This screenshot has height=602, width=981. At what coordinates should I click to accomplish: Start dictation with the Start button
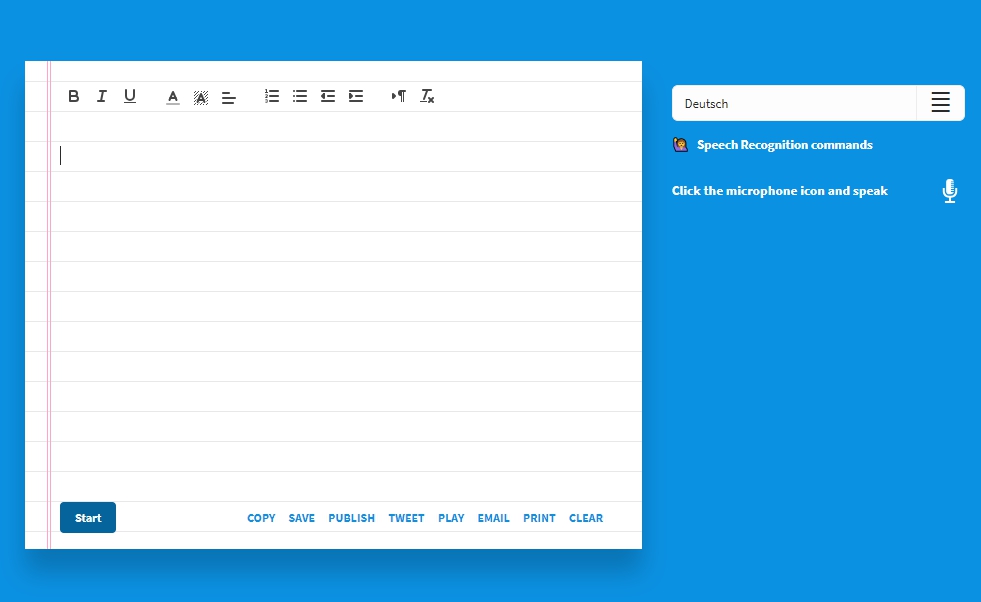click(x=88, y=518)
